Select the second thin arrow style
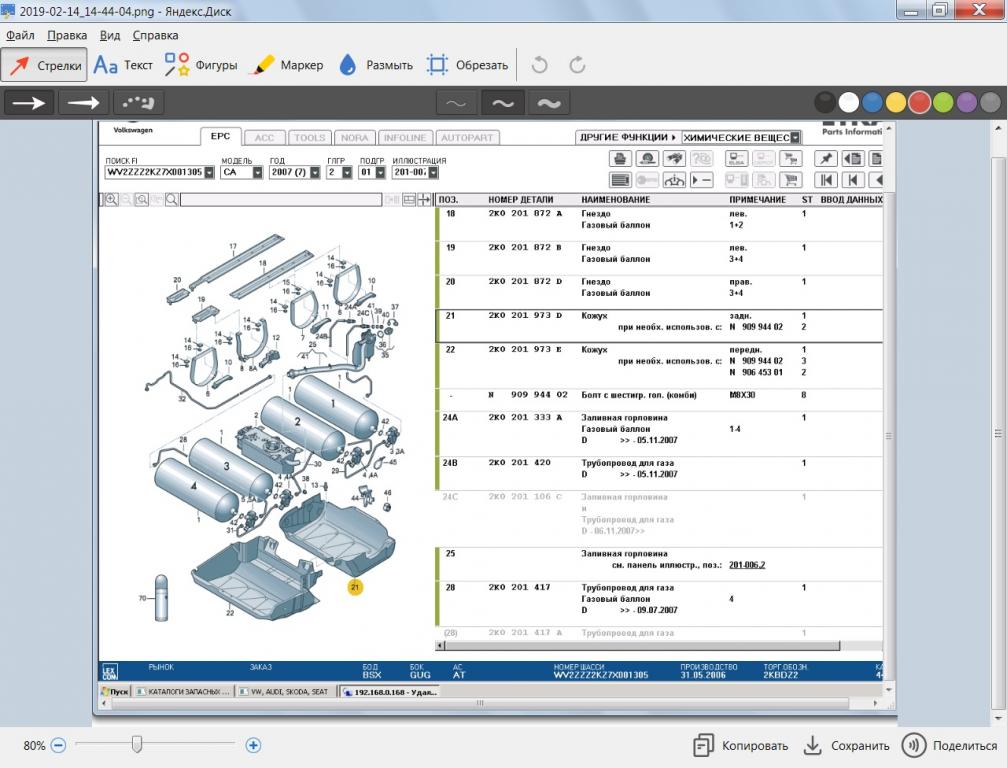Image resolution: width=1007 pixels, height=768 pixels. [x=83, y=103]
